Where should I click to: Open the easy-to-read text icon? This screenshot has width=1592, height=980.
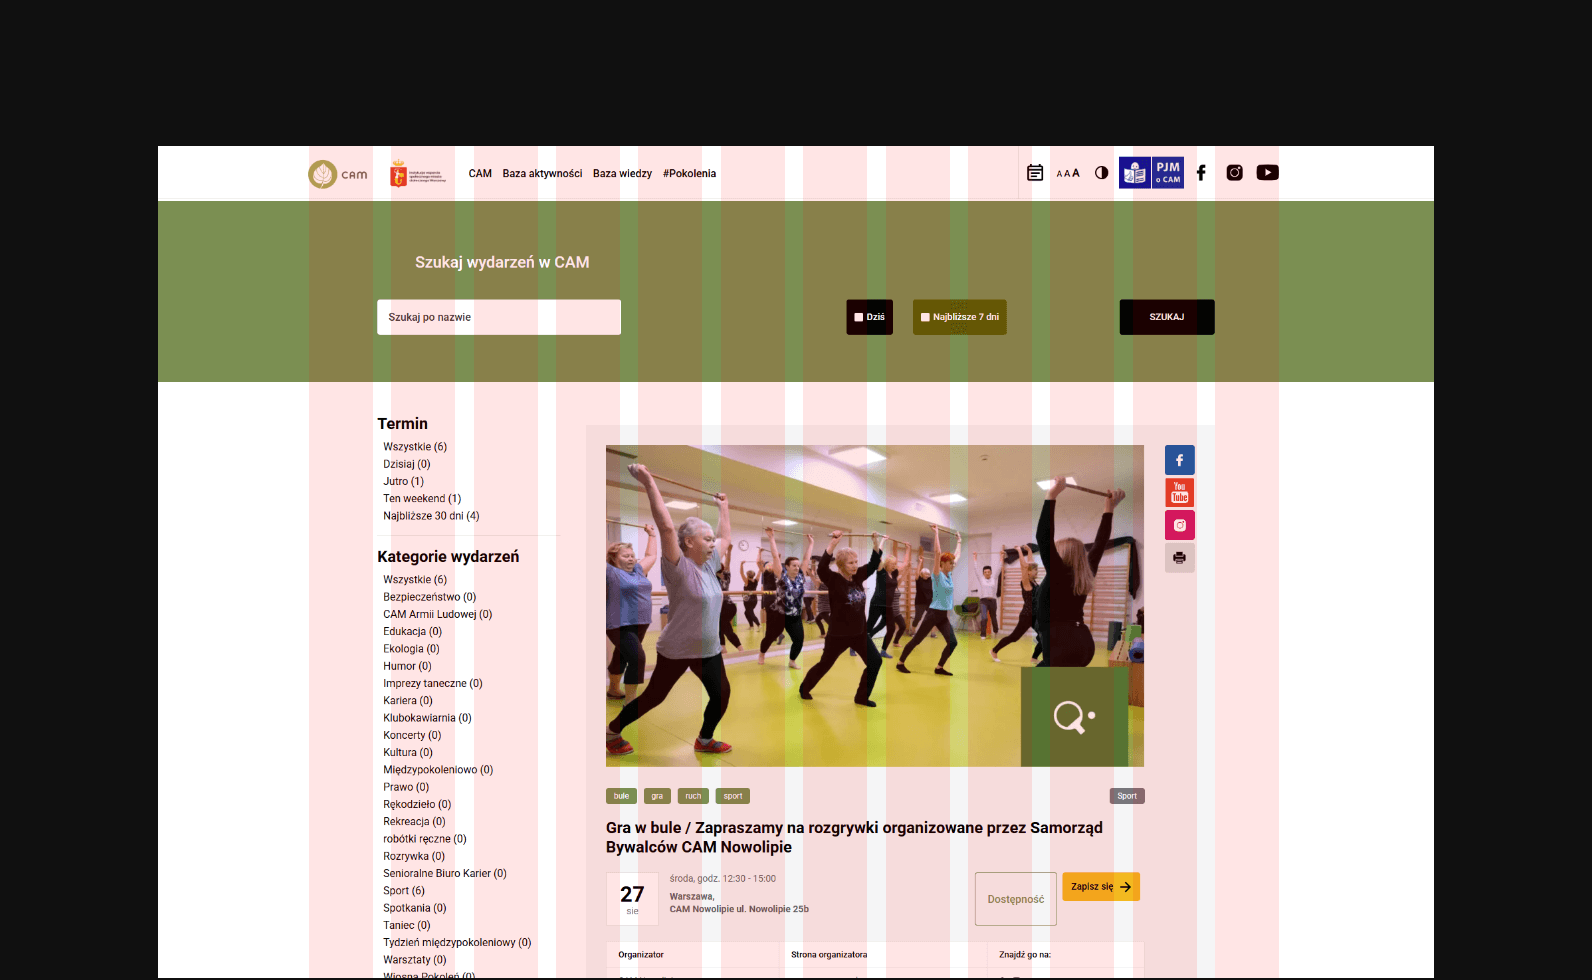pyautogui.click(x=1135, y=173)
